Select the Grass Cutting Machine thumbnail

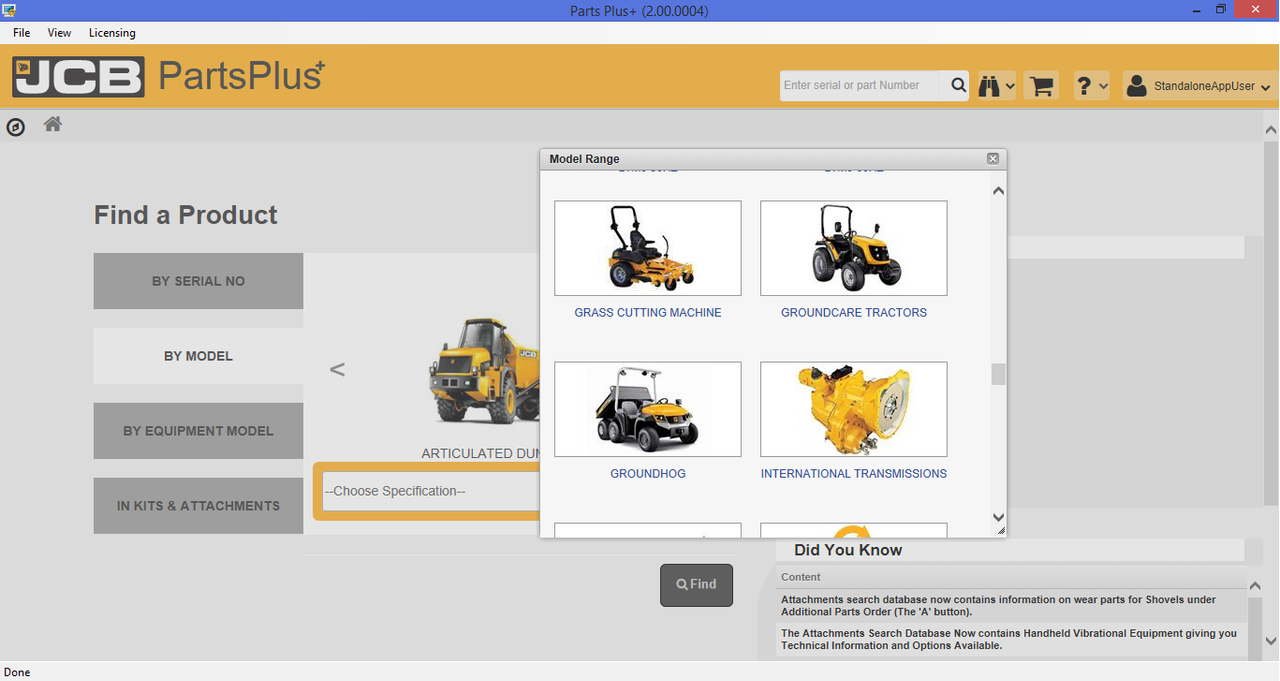648,248
